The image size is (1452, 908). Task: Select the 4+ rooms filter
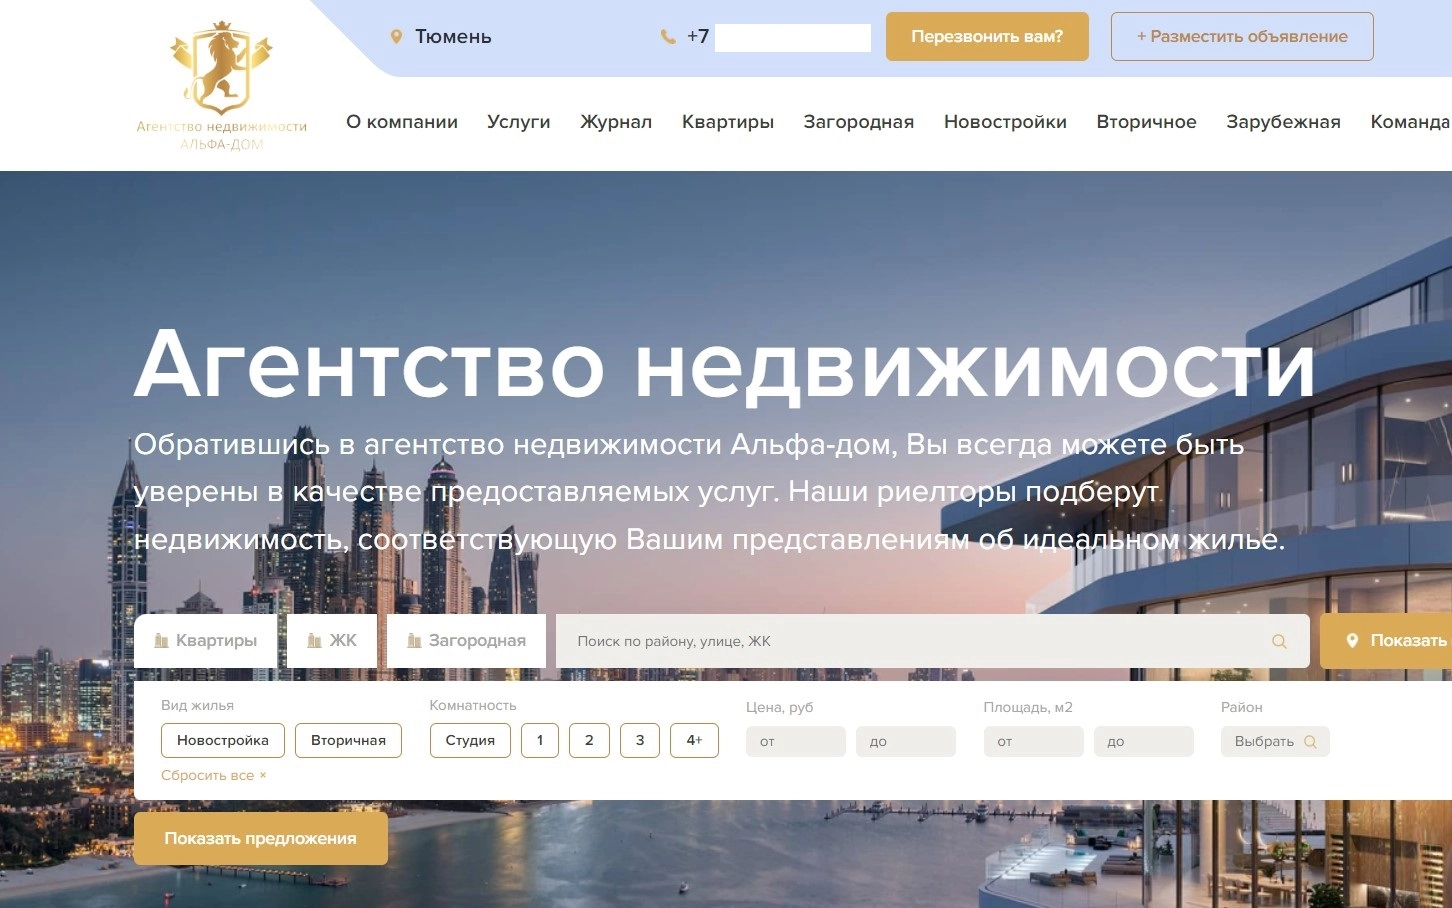694,740
